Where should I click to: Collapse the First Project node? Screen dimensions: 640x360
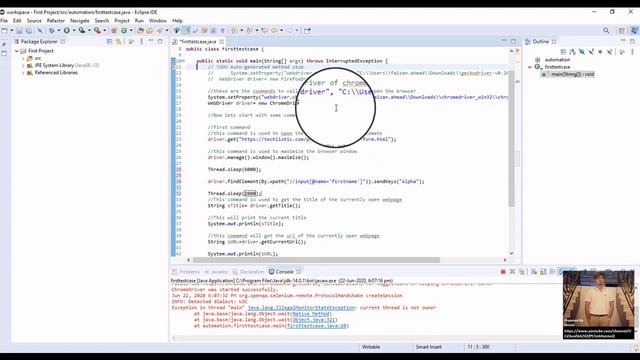click(17, 51)
